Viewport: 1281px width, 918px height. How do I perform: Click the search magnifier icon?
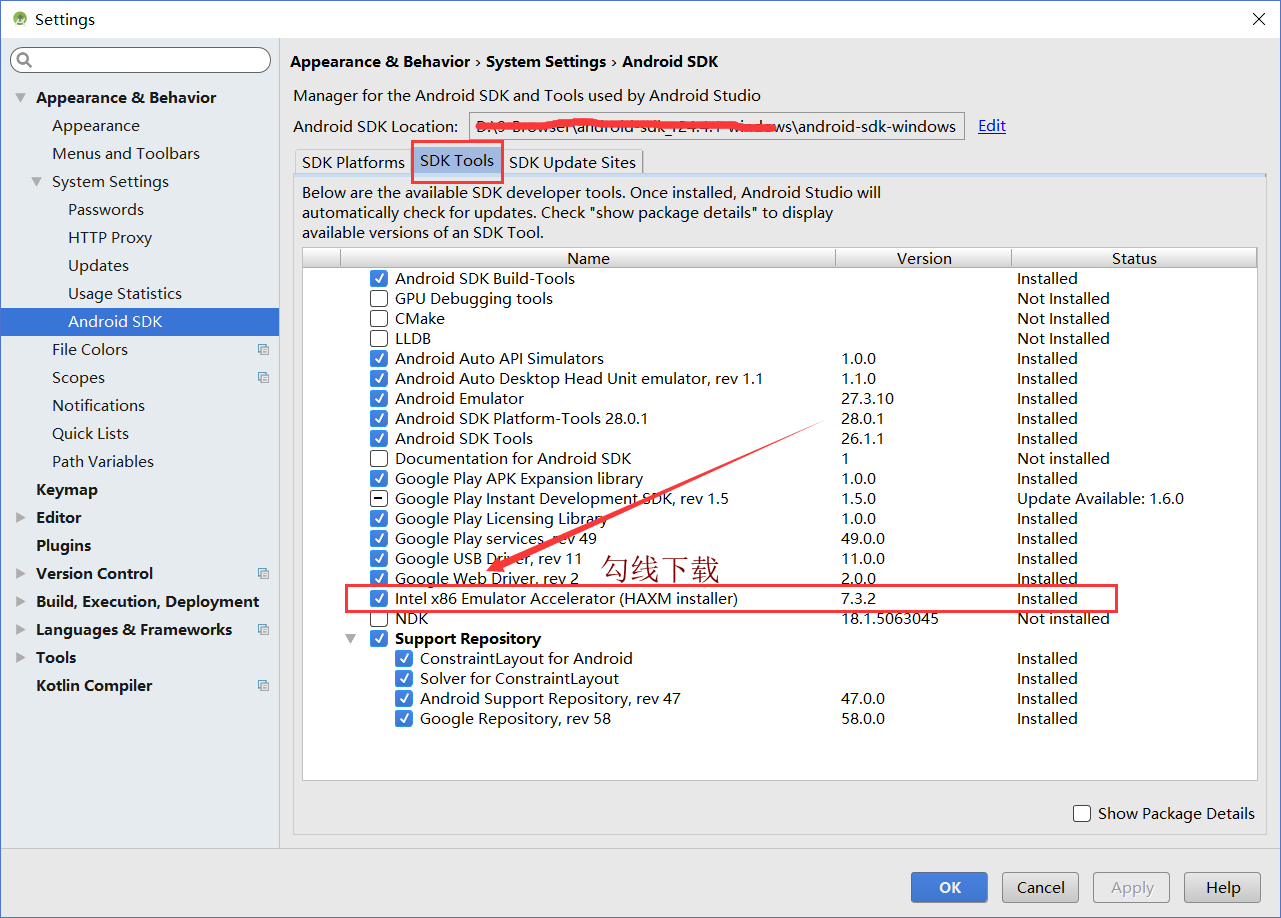(24, 61)
